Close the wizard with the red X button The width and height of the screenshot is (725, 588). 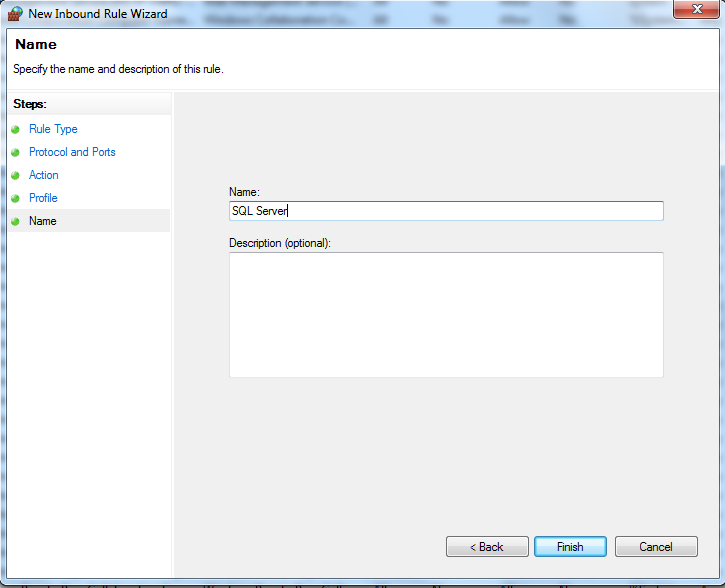pos(696,9)
